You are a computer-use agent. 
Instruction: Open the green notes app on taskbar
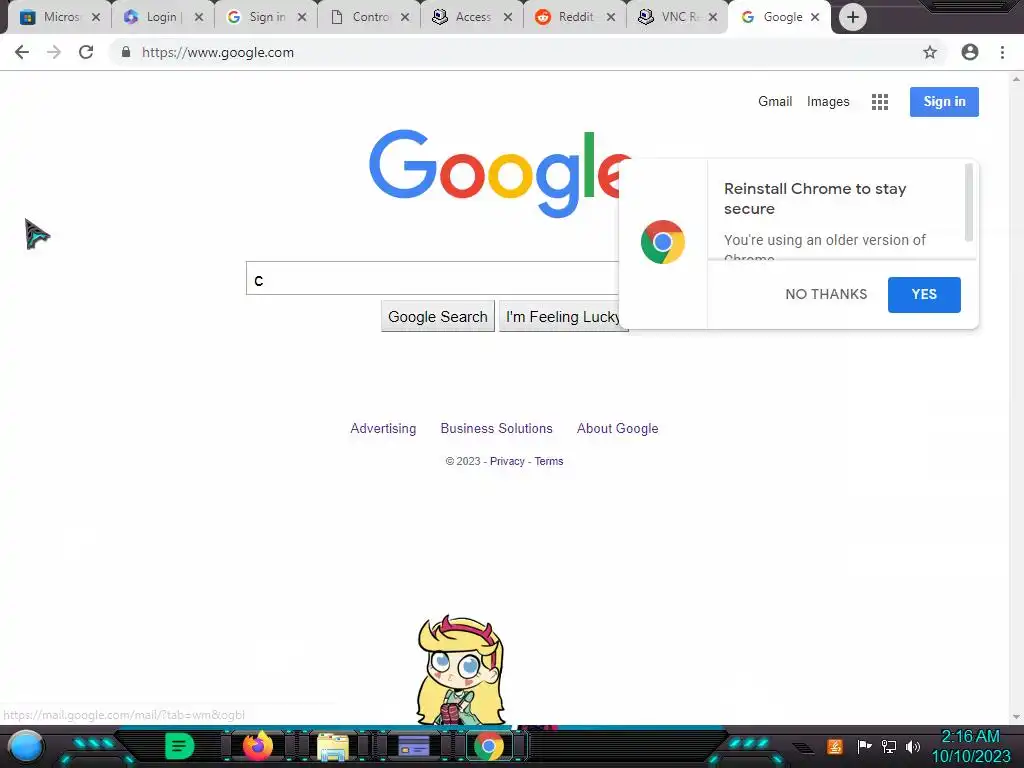pyautogui.click(x=179, y=746)
